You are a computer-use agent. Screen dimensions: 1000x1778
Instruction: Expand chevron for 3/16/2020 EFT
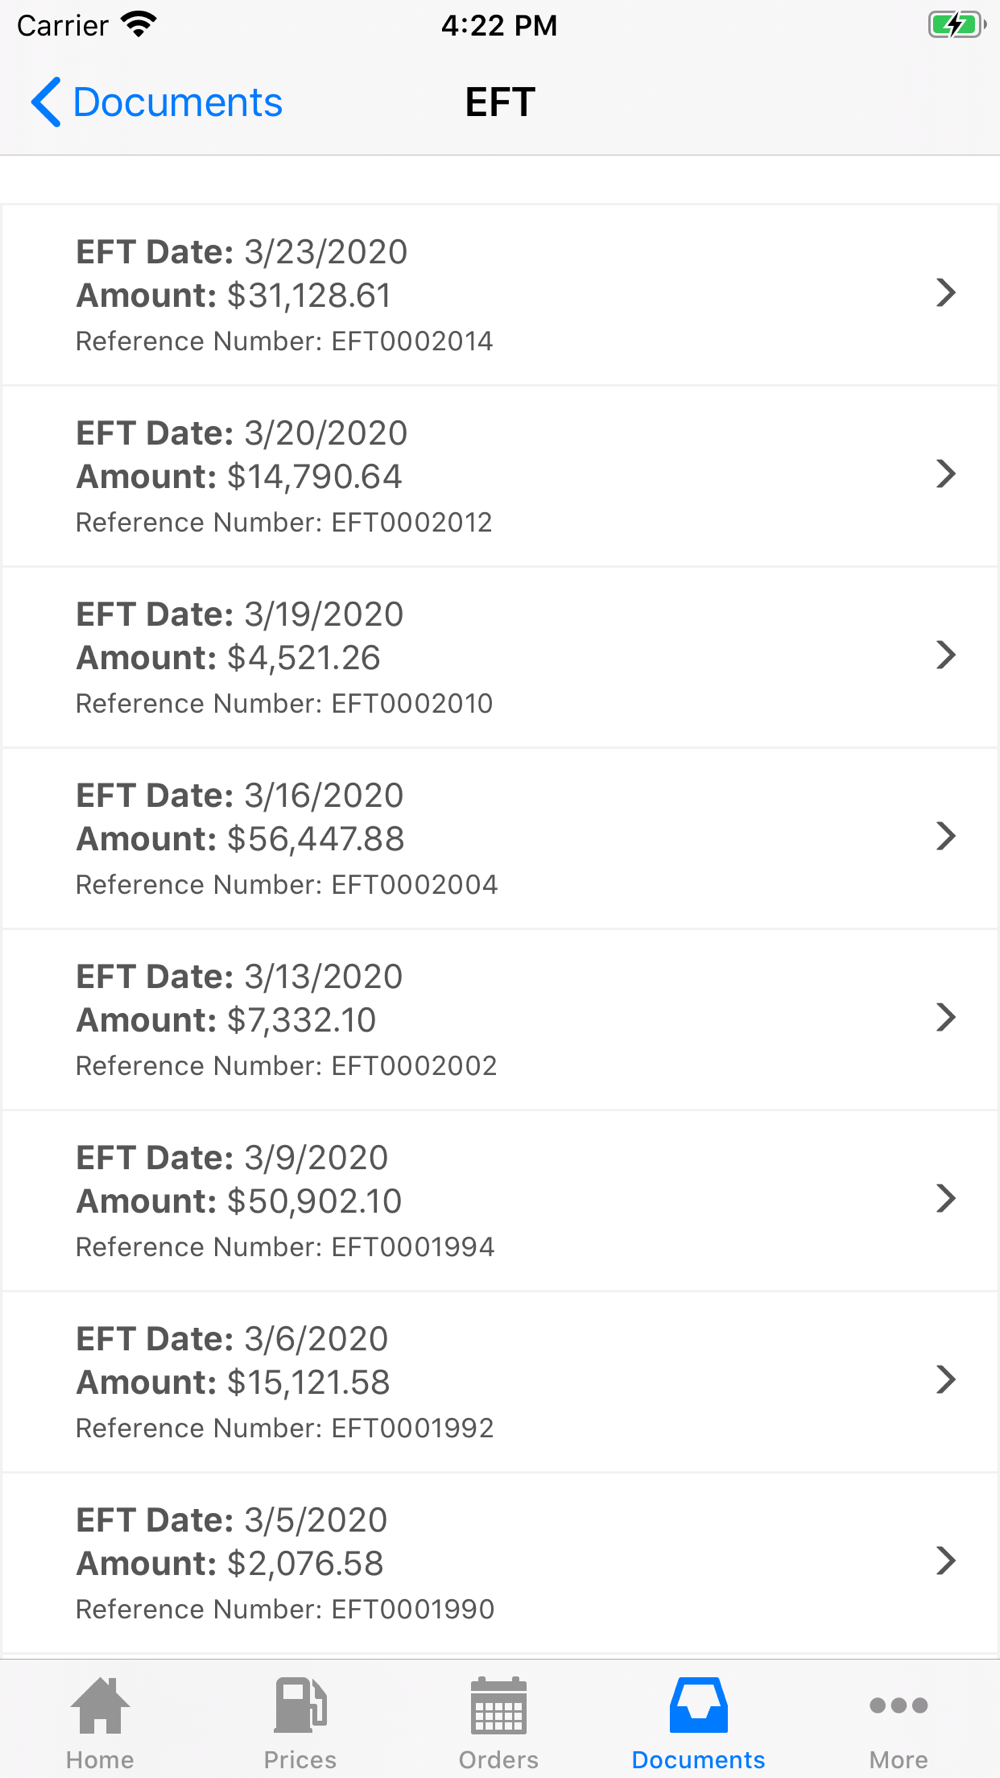tap(946, 836)
